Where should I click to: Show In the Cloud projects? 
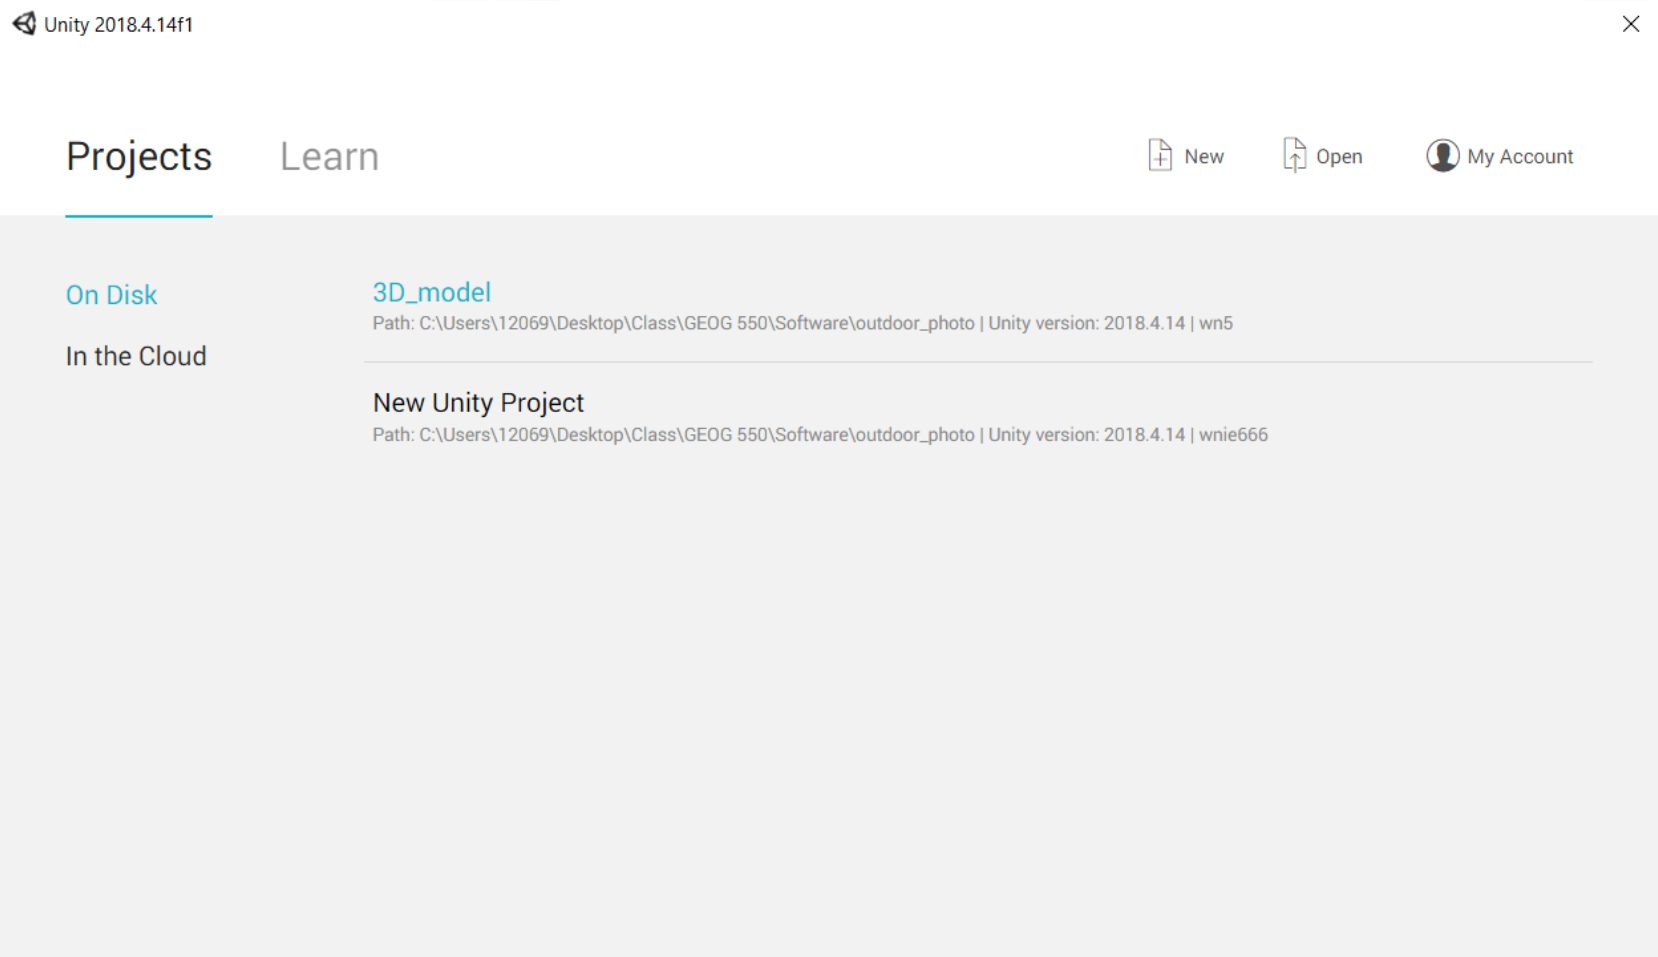[x=136, y=356]
